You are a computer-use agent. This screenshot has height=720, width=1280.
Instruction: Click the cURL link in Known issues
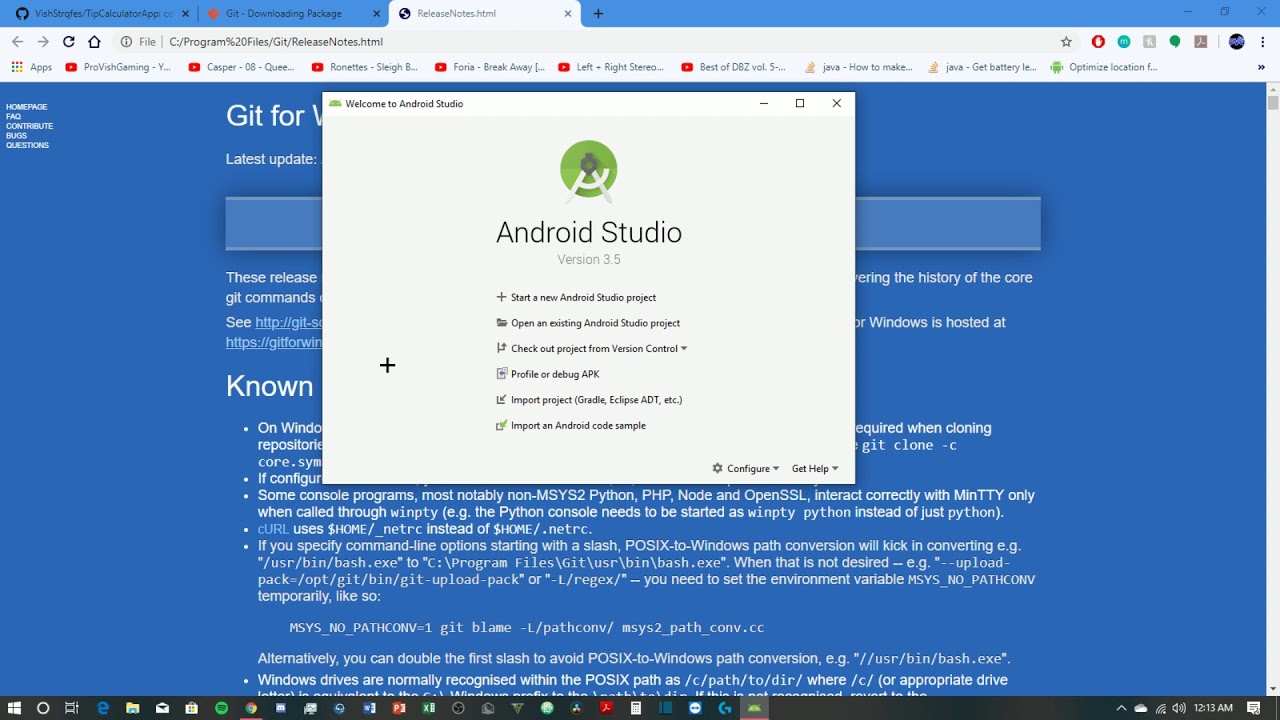pyautogui.click(x=274, y=529)
